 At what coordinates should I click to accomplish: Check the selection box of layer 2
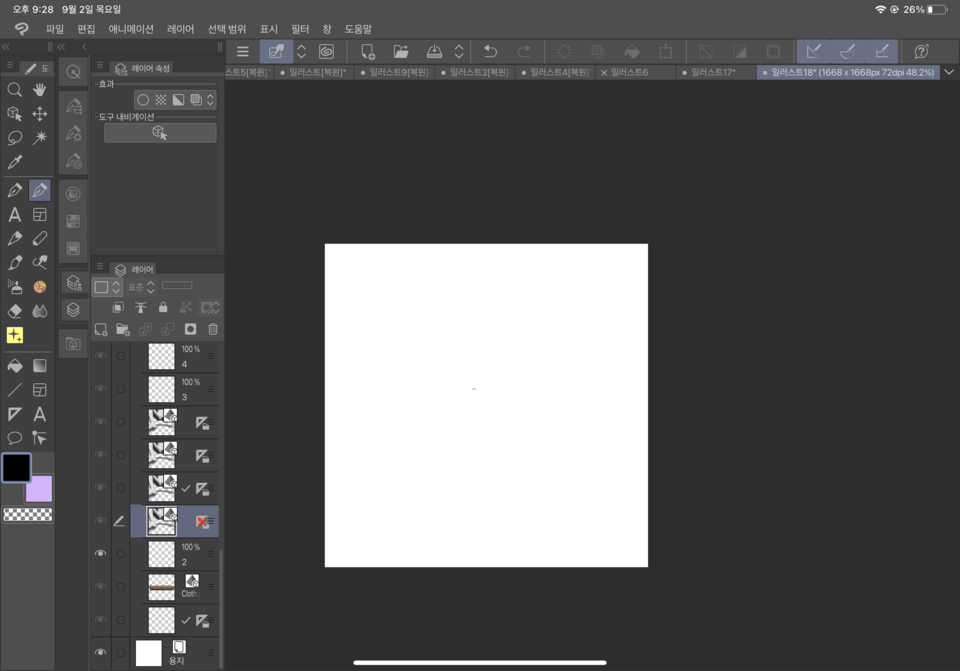121,553
